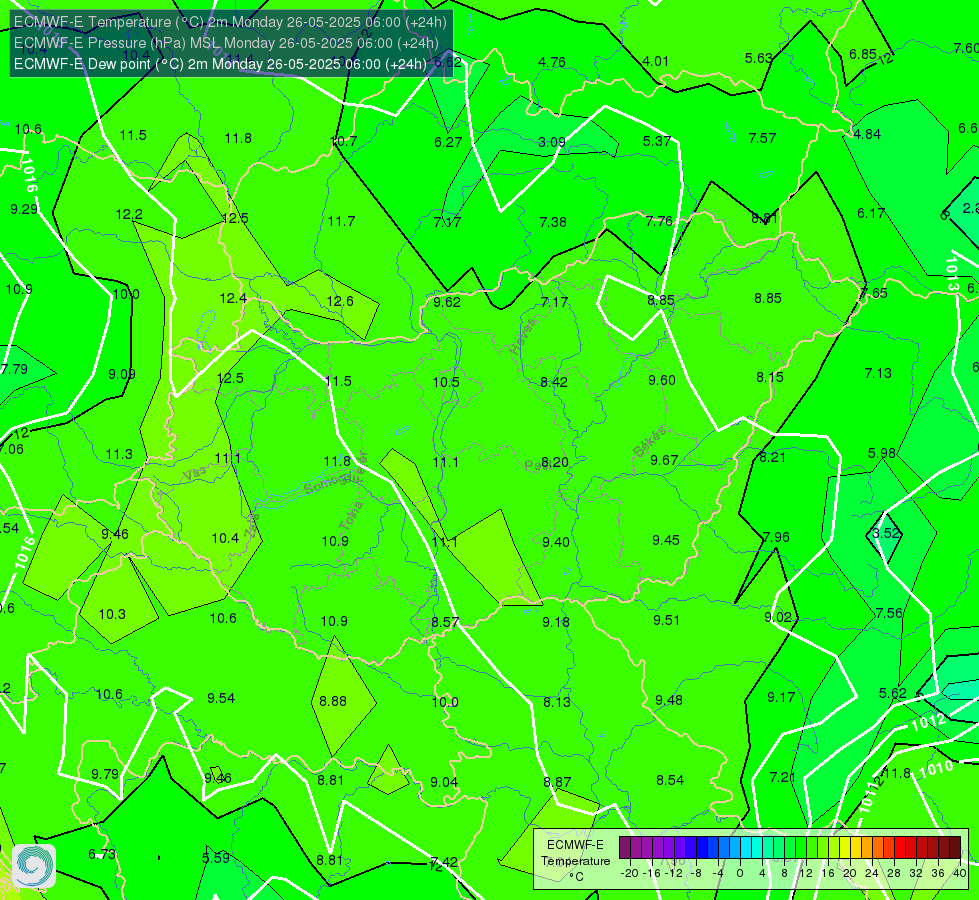The height and width of the screenshot is (900, 979).
Task: Click the 4.84 temperature value
Action: [x=867, y=134]
